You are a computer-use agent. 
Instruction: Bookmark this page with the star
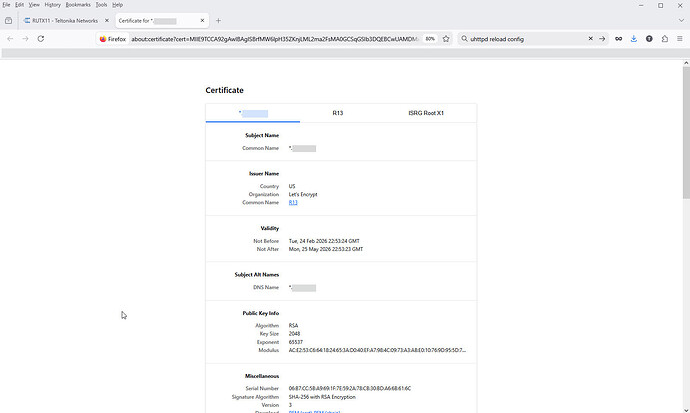pos(446,39)
